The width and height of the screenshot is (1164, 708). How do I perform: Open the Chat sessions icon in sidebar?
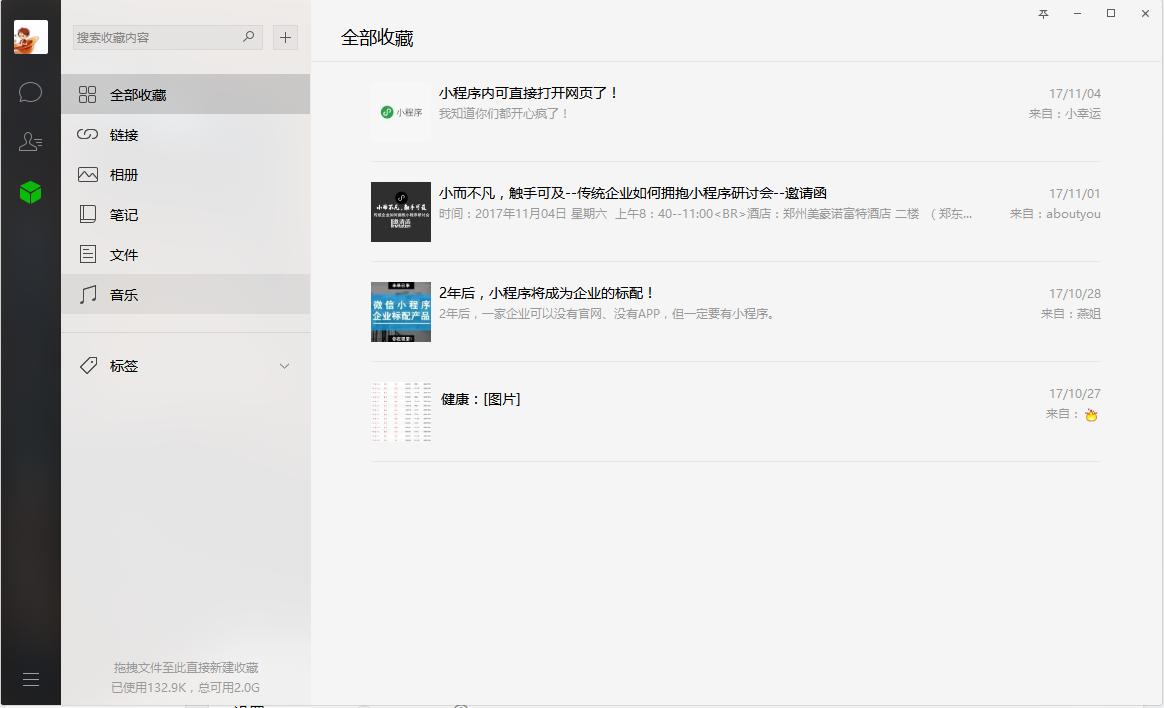click(x=30, y=92)
